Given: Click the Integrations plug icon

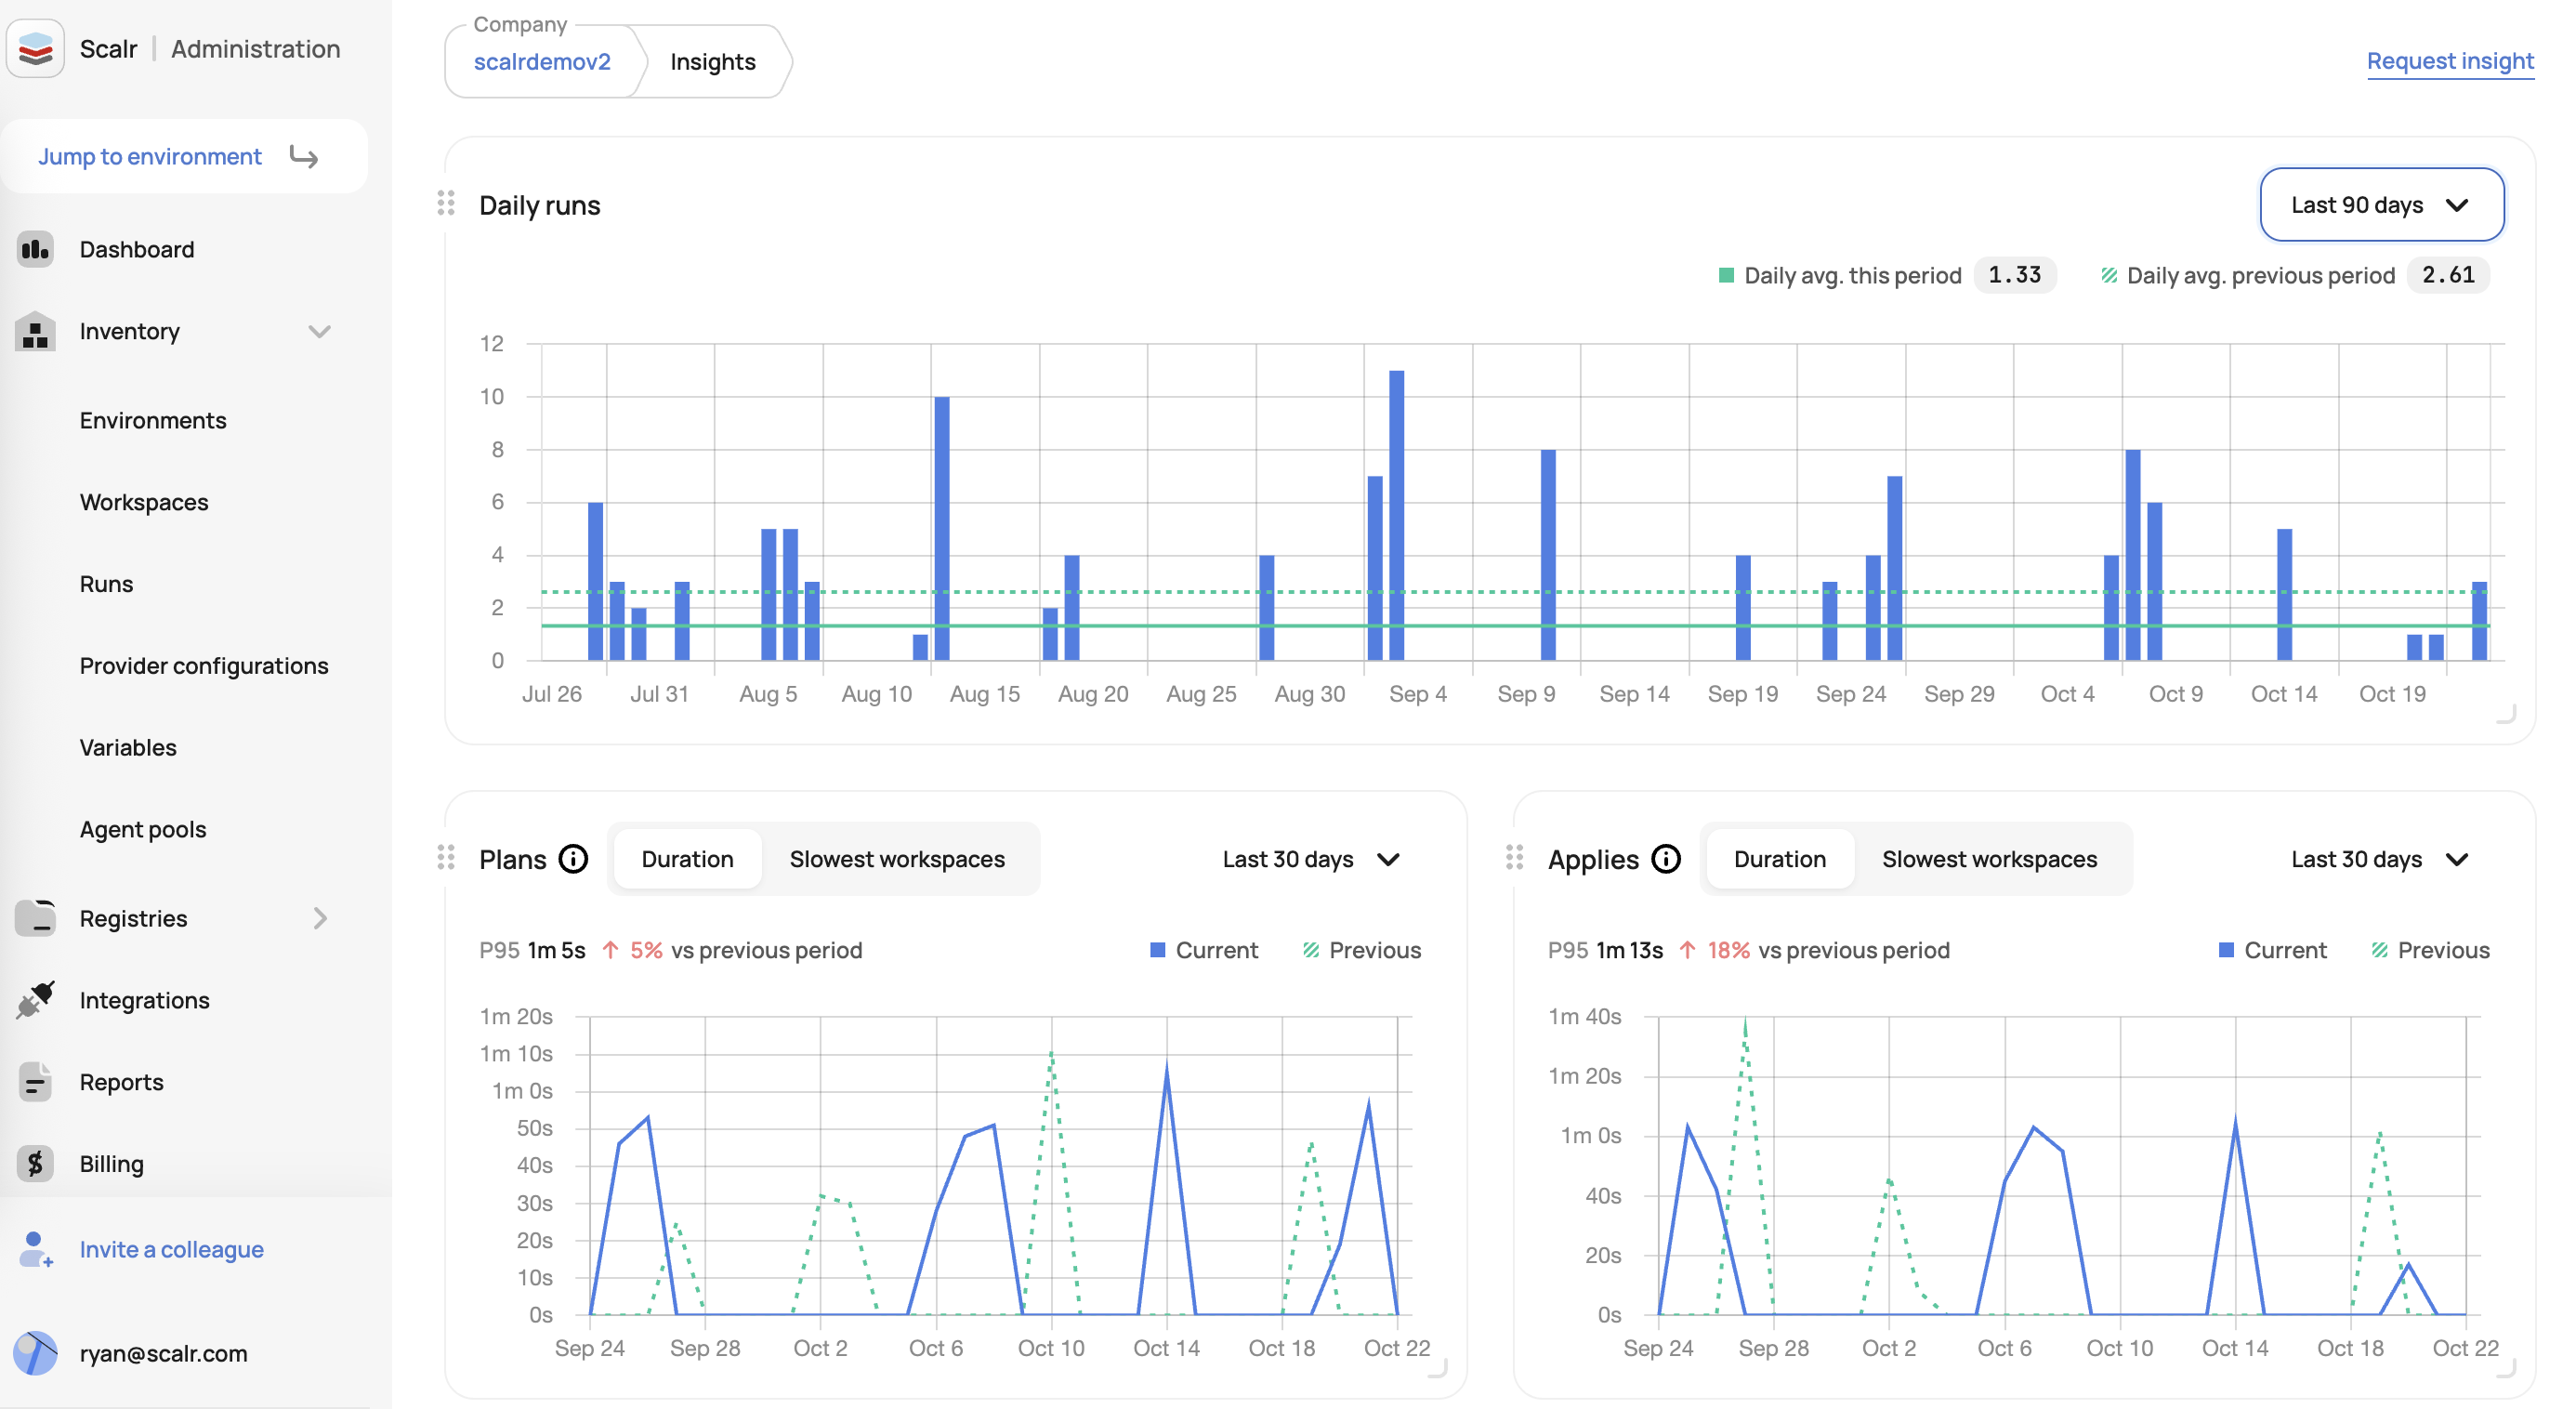Looking at the screenshot, I should tap(35, 1000).
